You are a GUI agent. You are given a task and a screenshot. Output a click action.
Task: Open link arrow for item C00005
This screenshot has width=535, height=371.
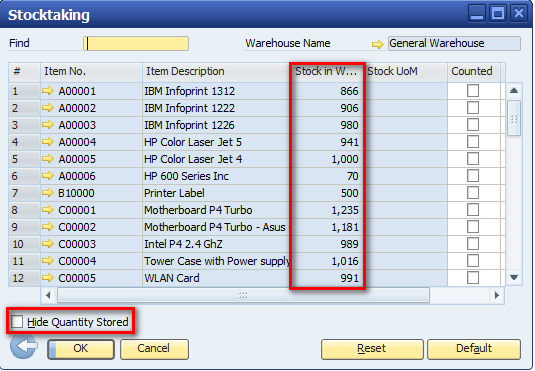pyautogui.click(x=48, y=278)
